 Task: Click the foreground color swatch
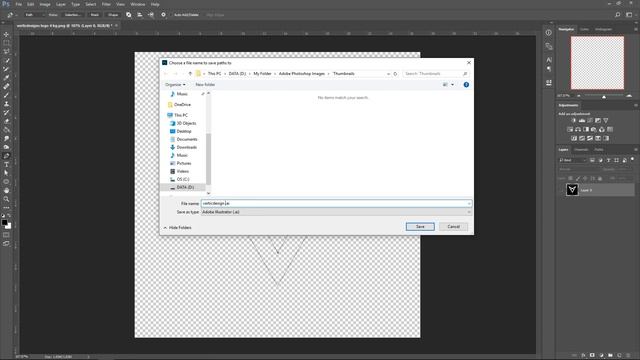(x=4, y=222)
